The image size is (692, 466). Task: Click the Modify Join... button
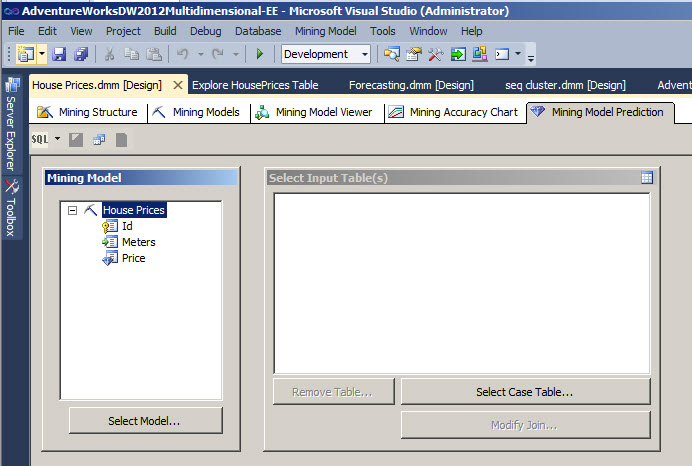point(525,425)
